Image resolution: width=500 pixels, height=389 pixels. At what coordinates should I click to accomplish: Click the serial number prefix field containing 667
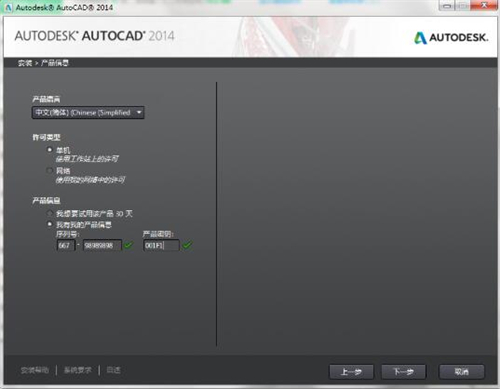(66, 246)
